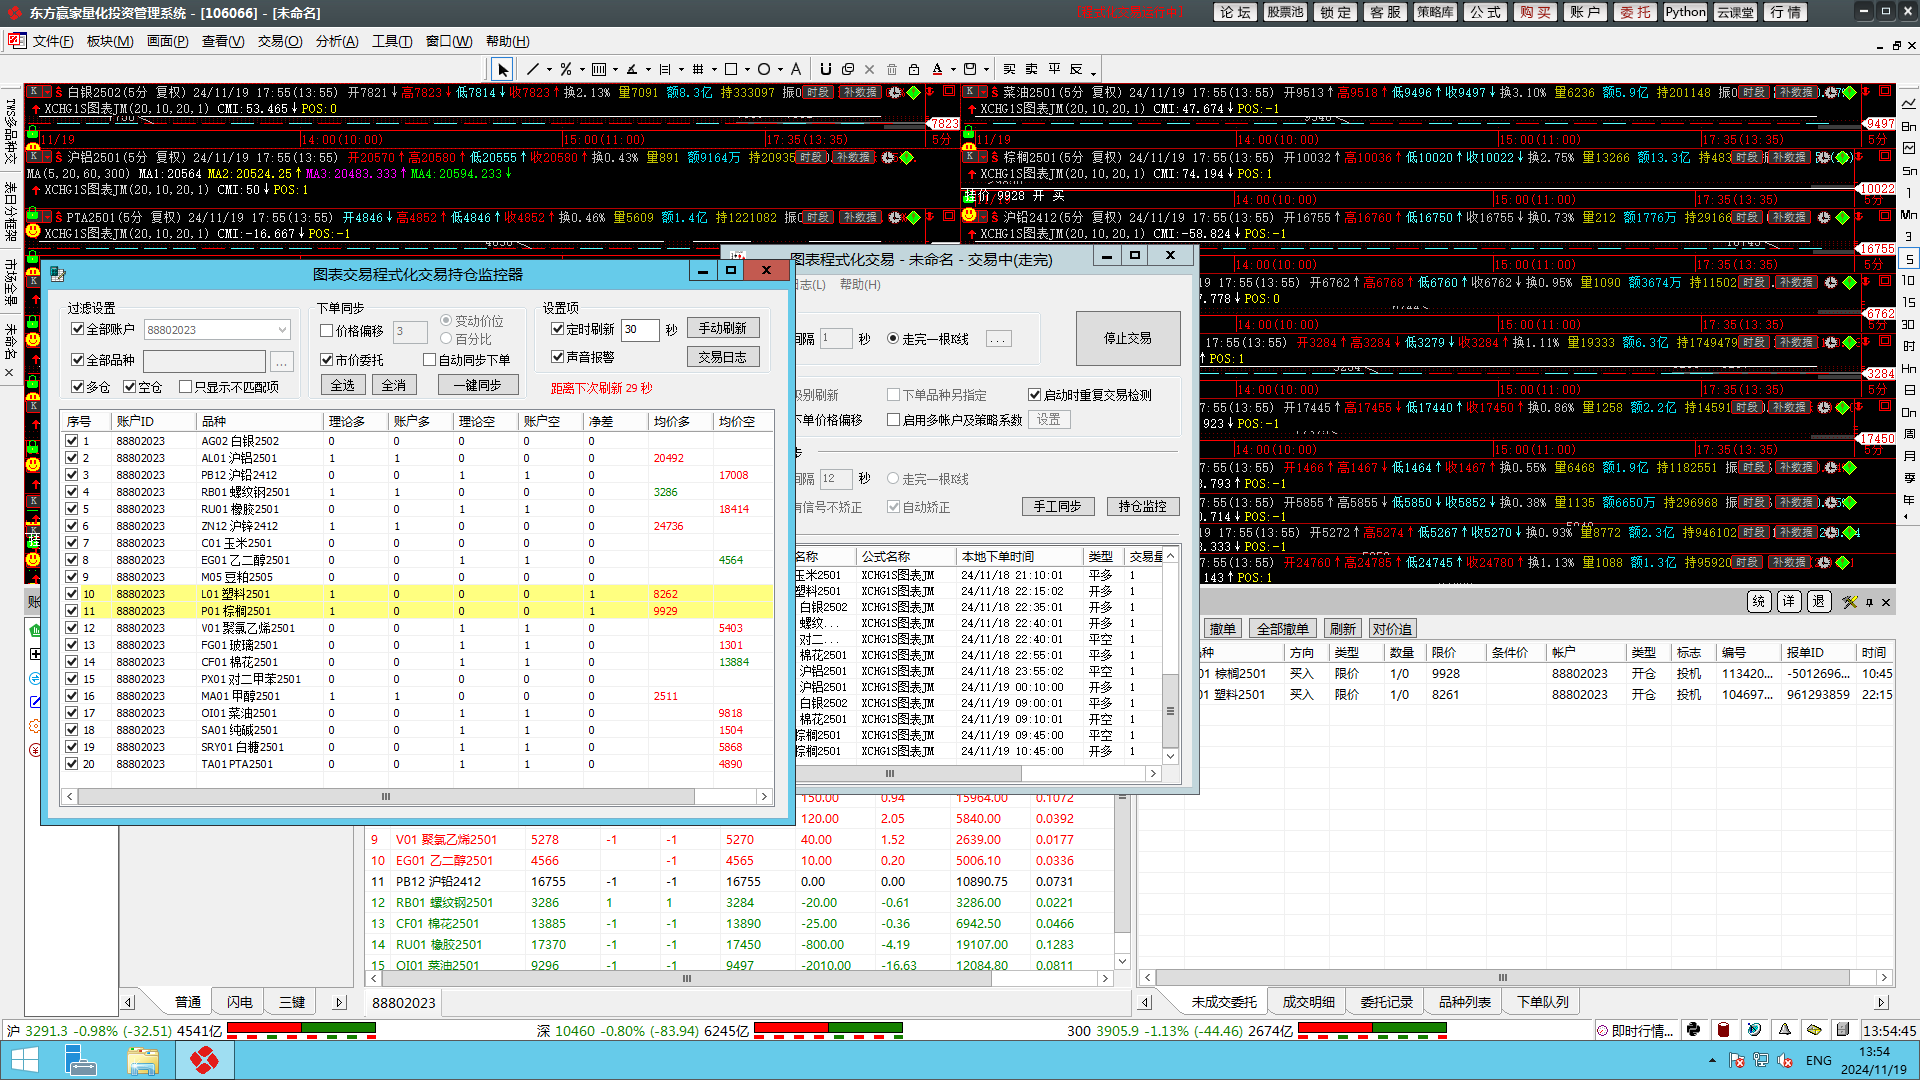
Task: Click the 全部撤单 button
Action: click(x=1283, y=629)
